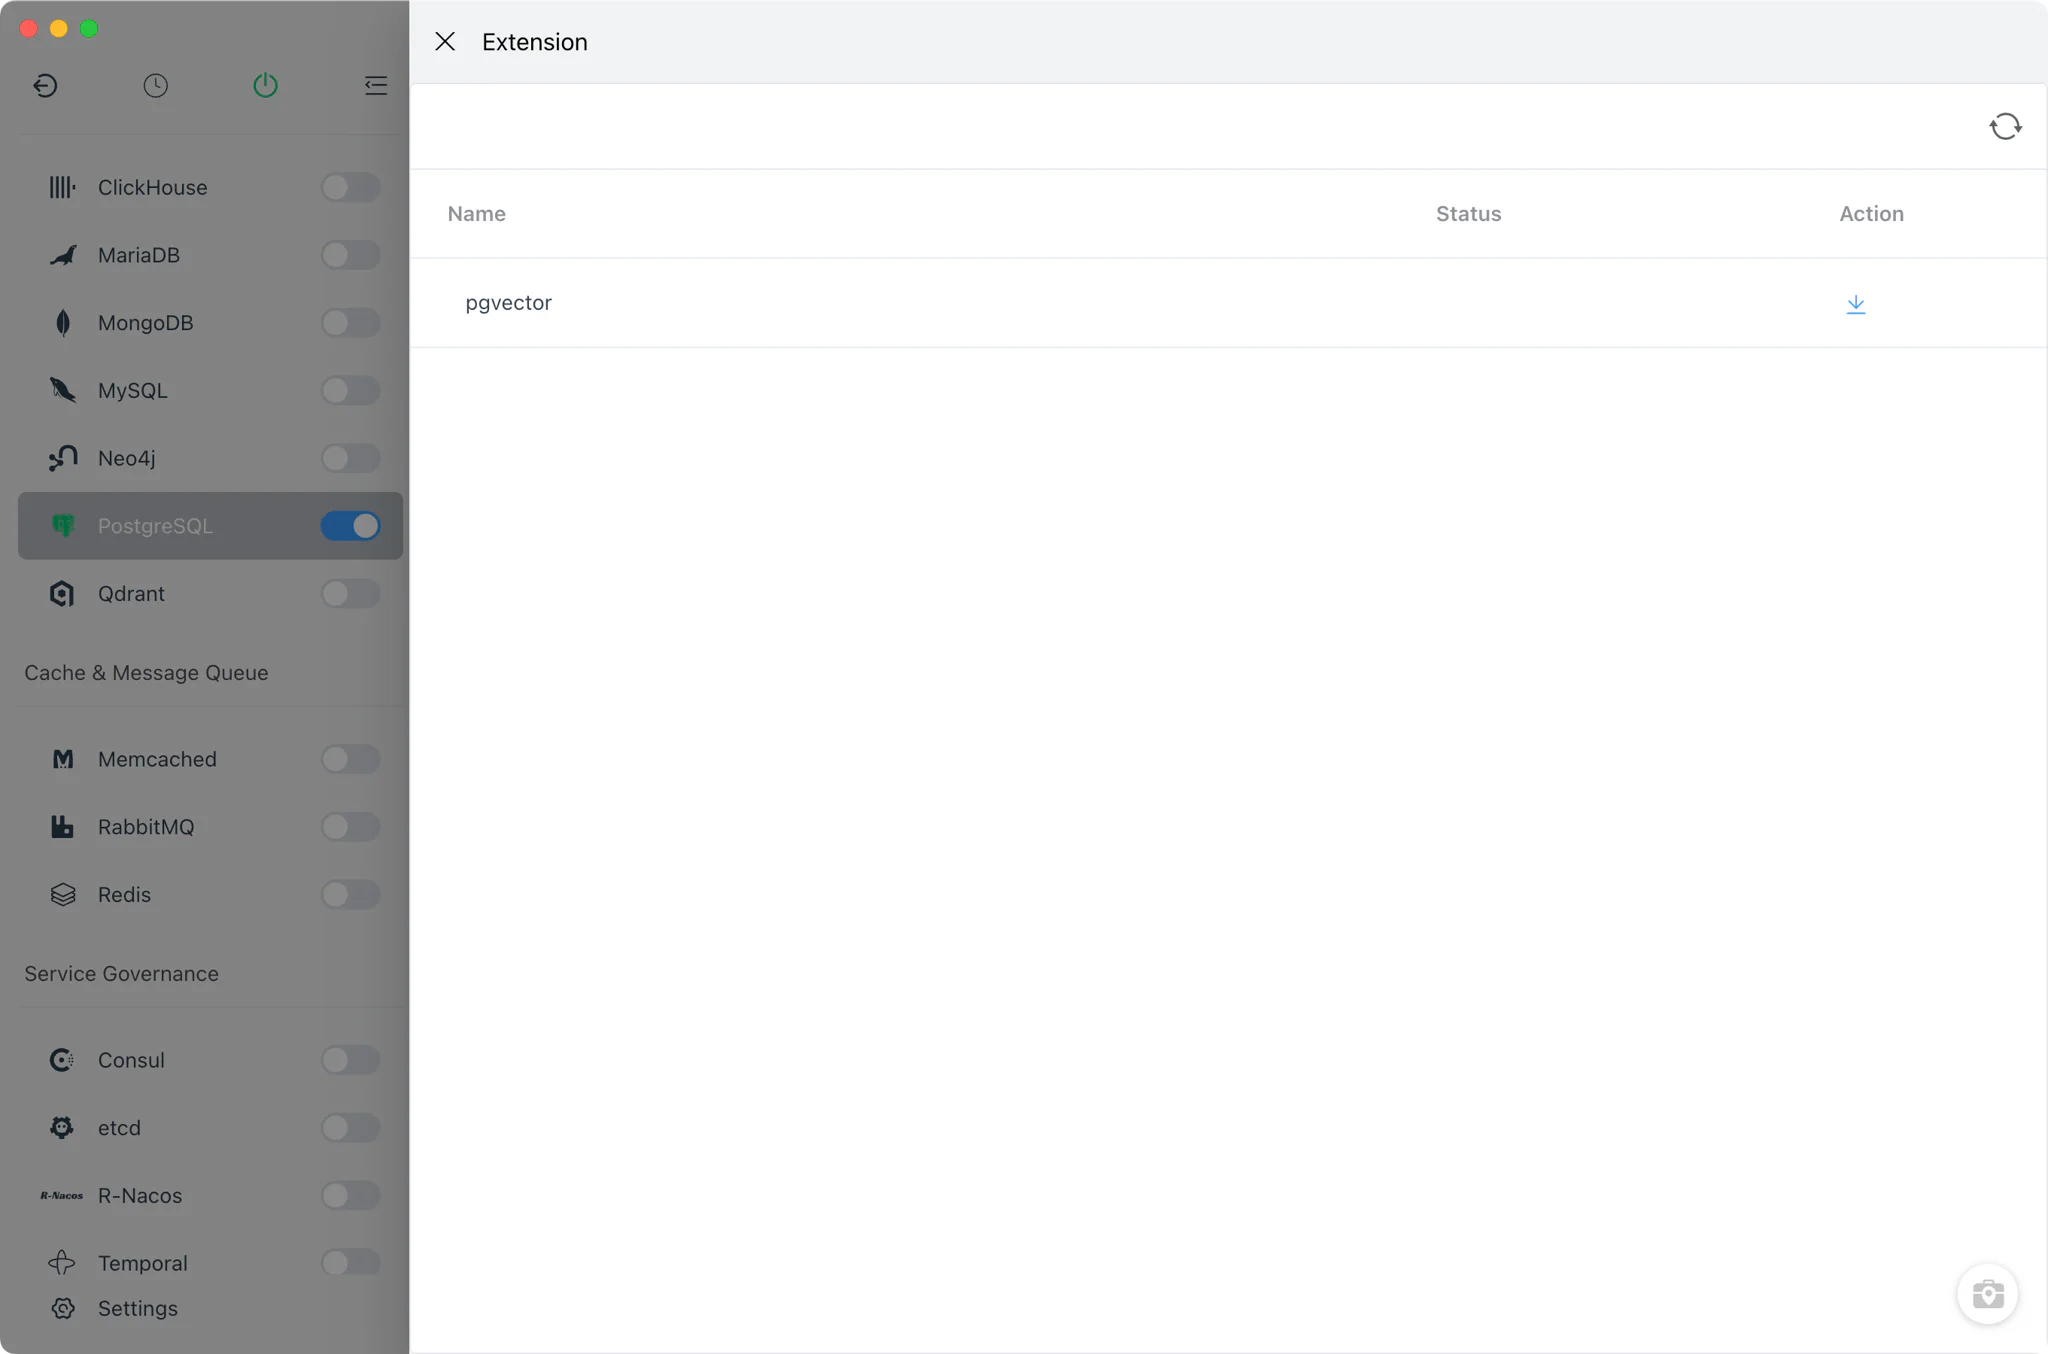Enable the MariaDB service switch
The height and width of the screenshot is (1354, 2048).
(x=350, y=255)
